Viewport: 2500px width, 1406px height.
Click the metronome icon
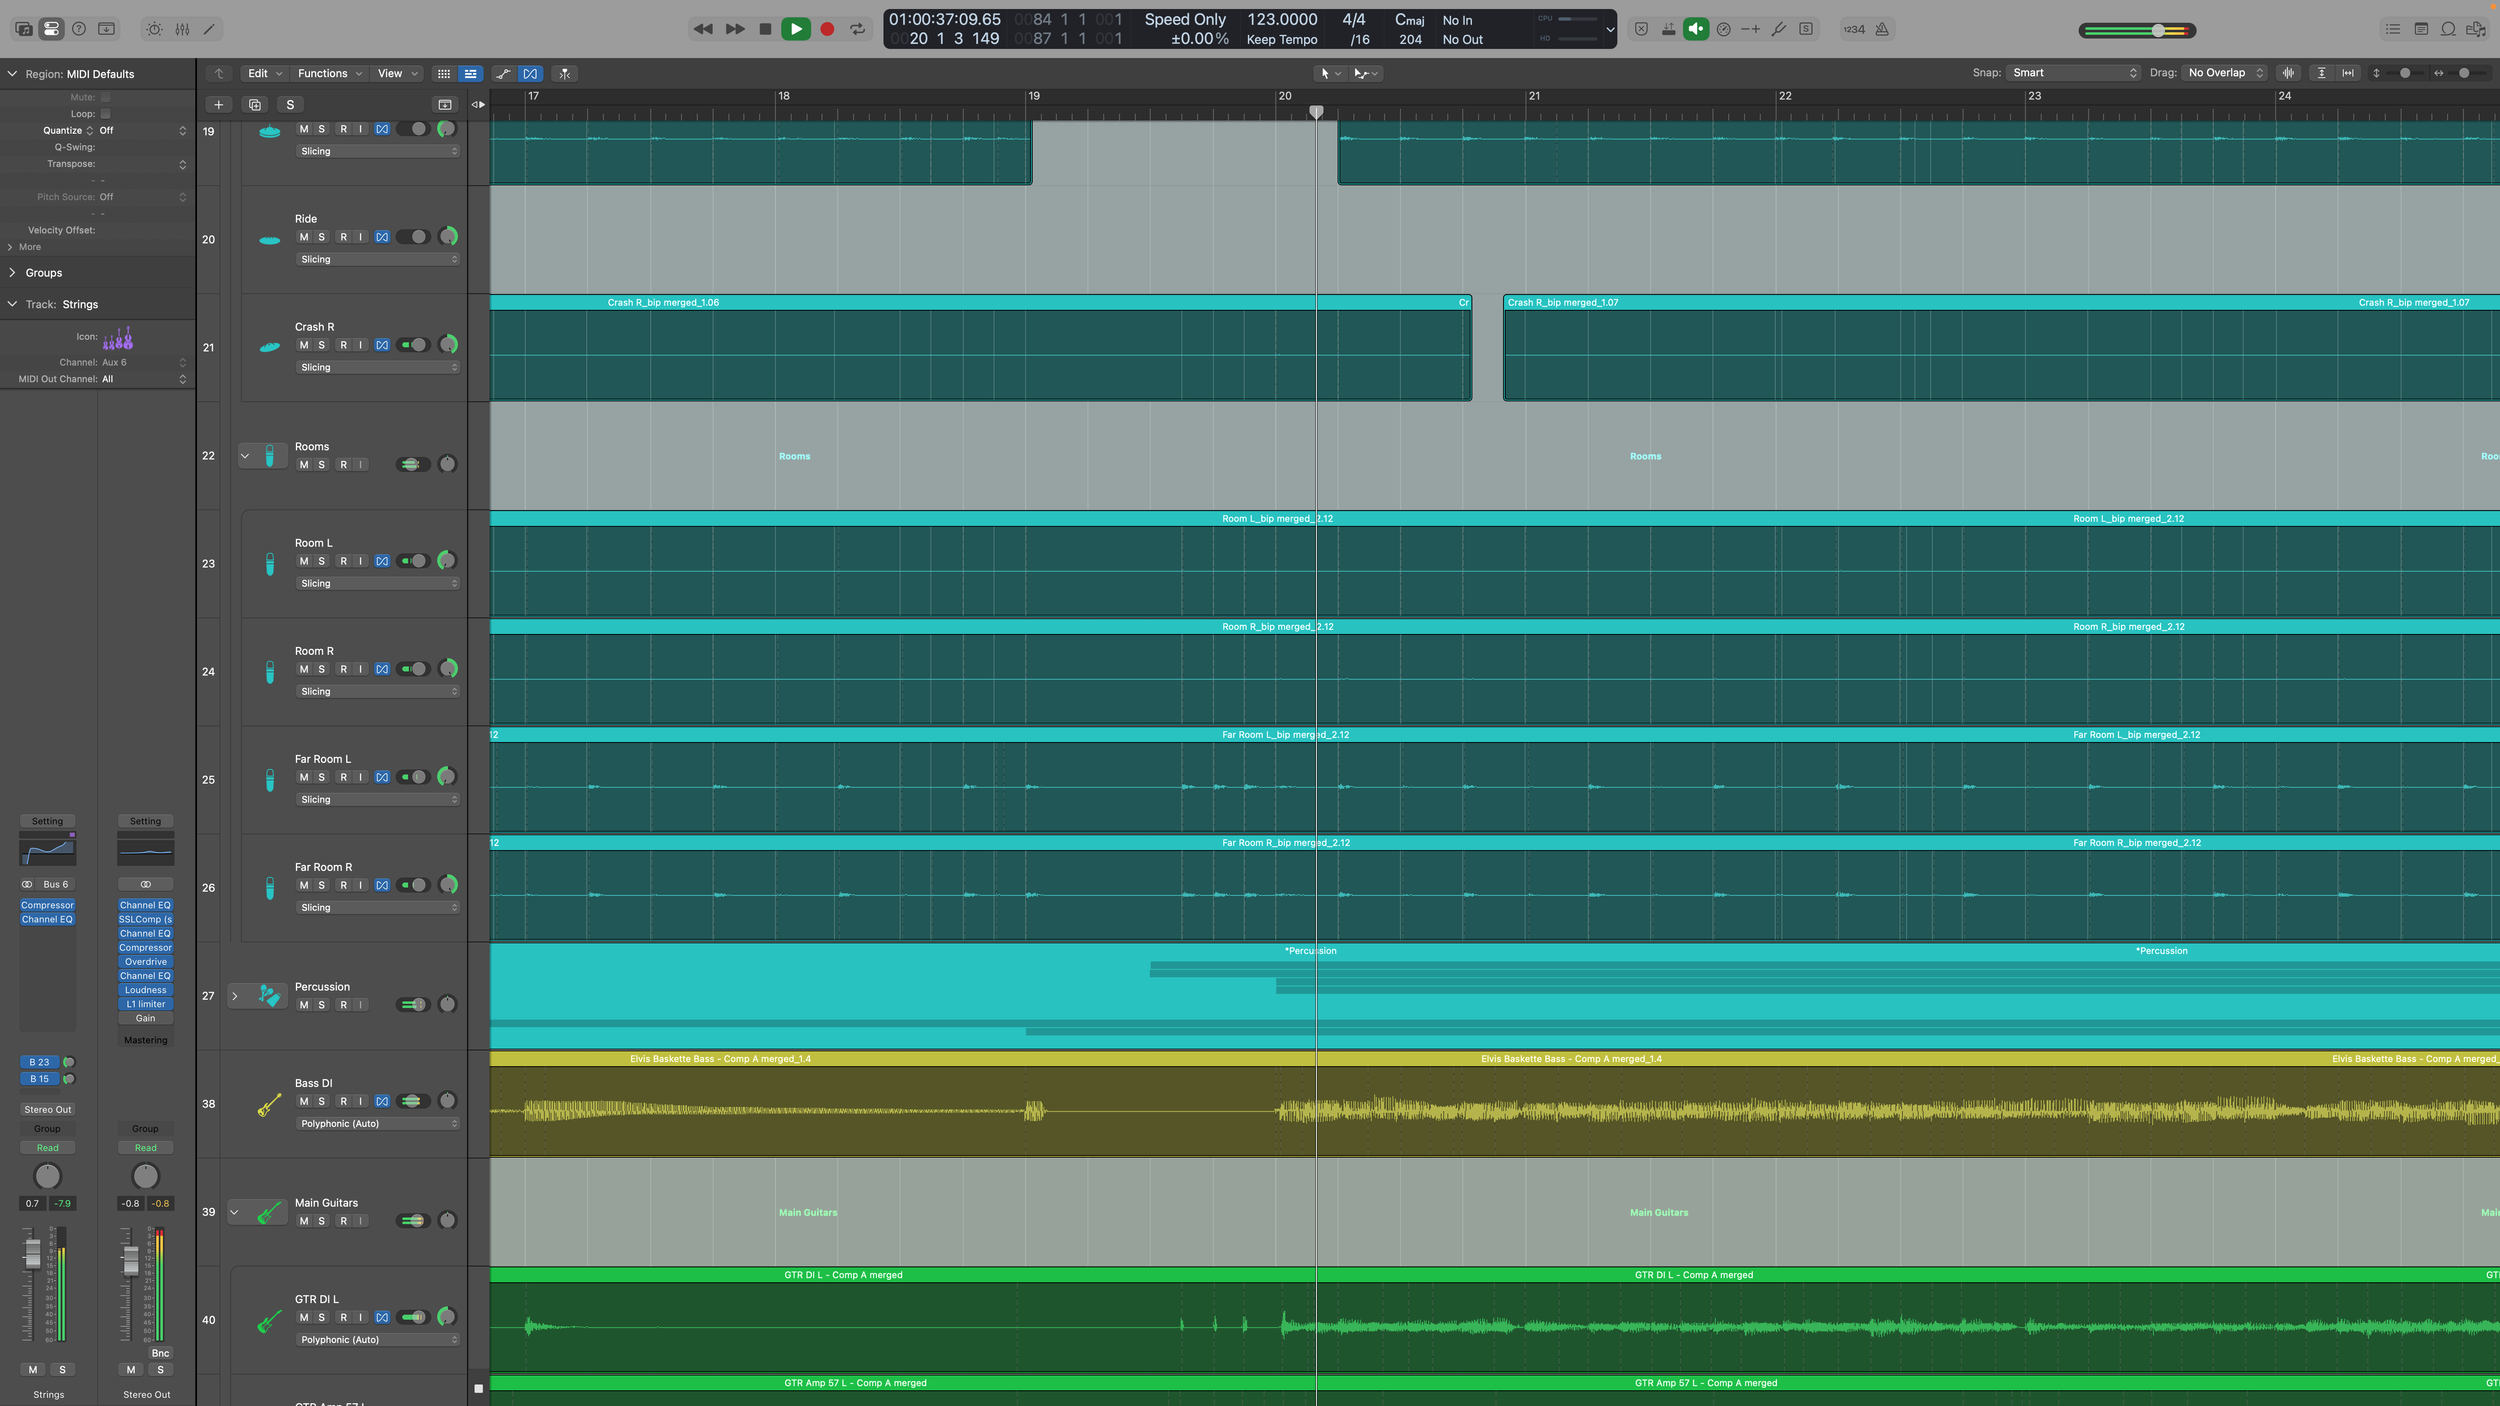(1880, 29)
